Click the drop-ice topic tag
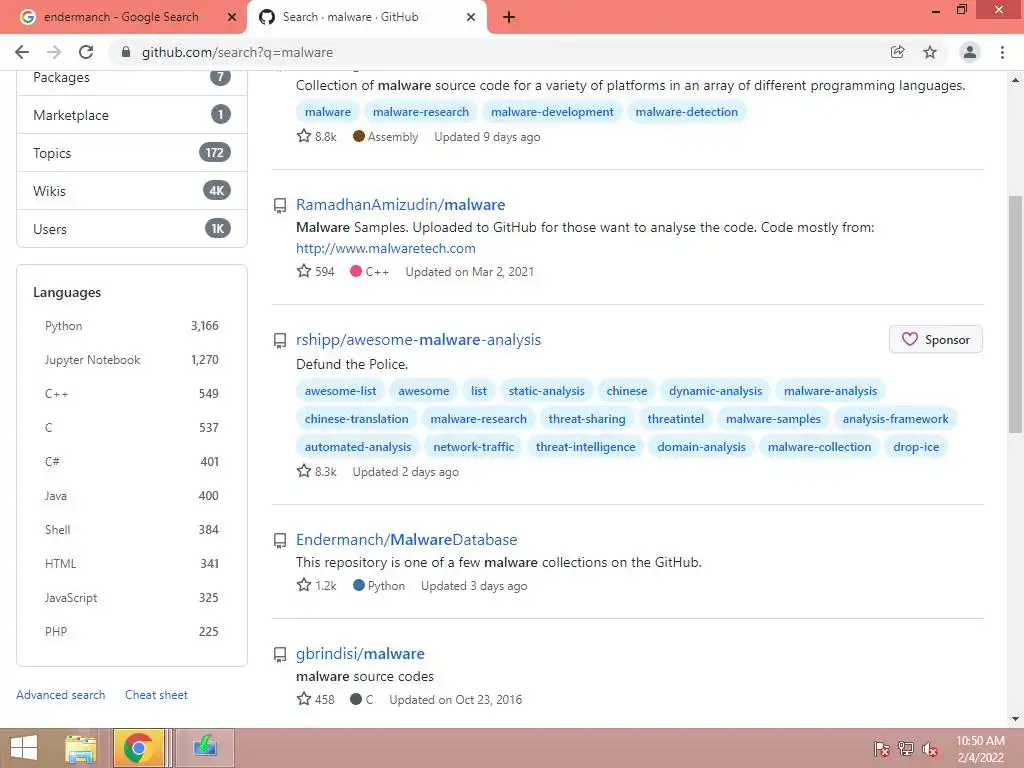Image resolution: width=1024 pixels, height=768 pixels. (x=916, y=447)
